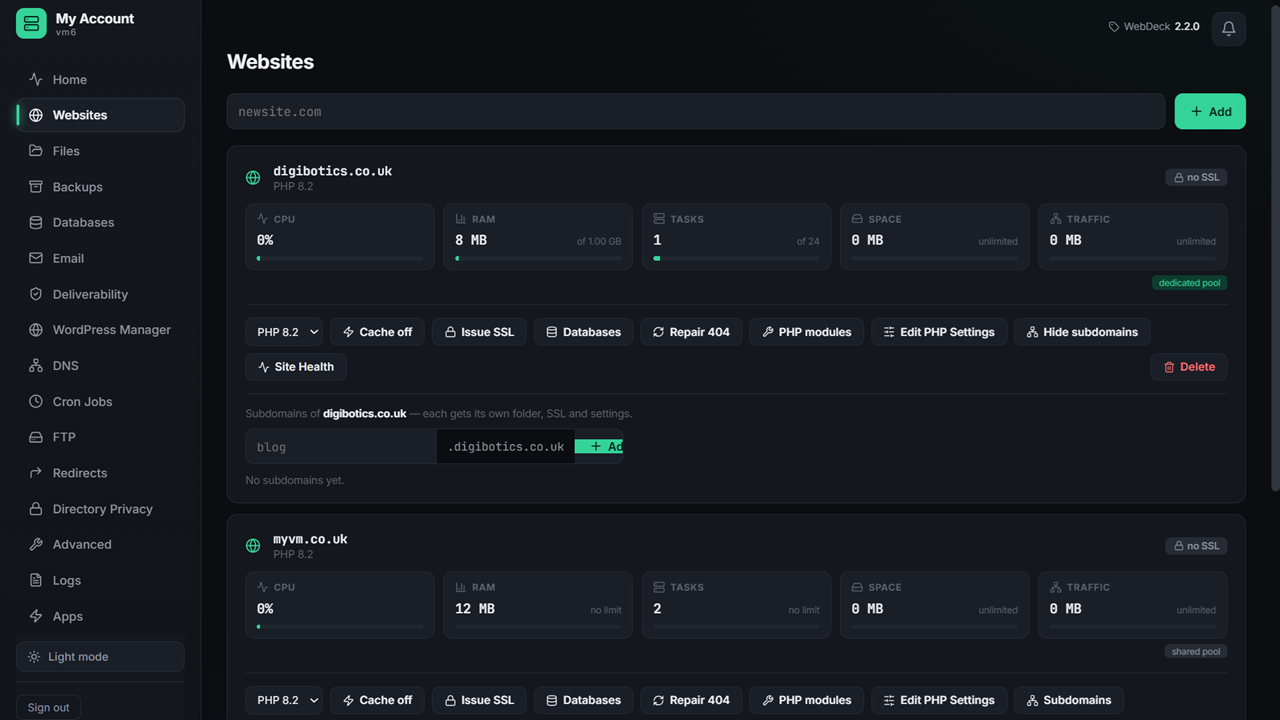Sign out of the account
Screen dimensions: 1280x720
coord(48,707)
